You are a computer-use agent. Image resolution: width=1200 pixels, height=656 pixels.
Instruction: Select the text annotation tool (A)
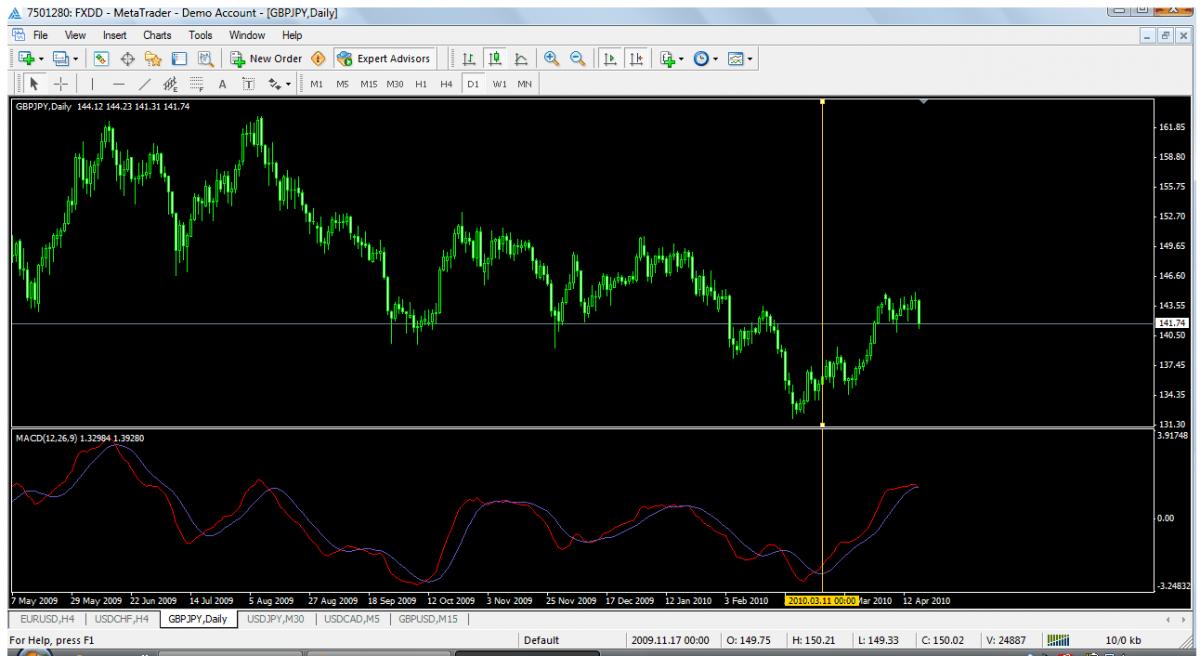pyautogui.click(x=222, y=83)
